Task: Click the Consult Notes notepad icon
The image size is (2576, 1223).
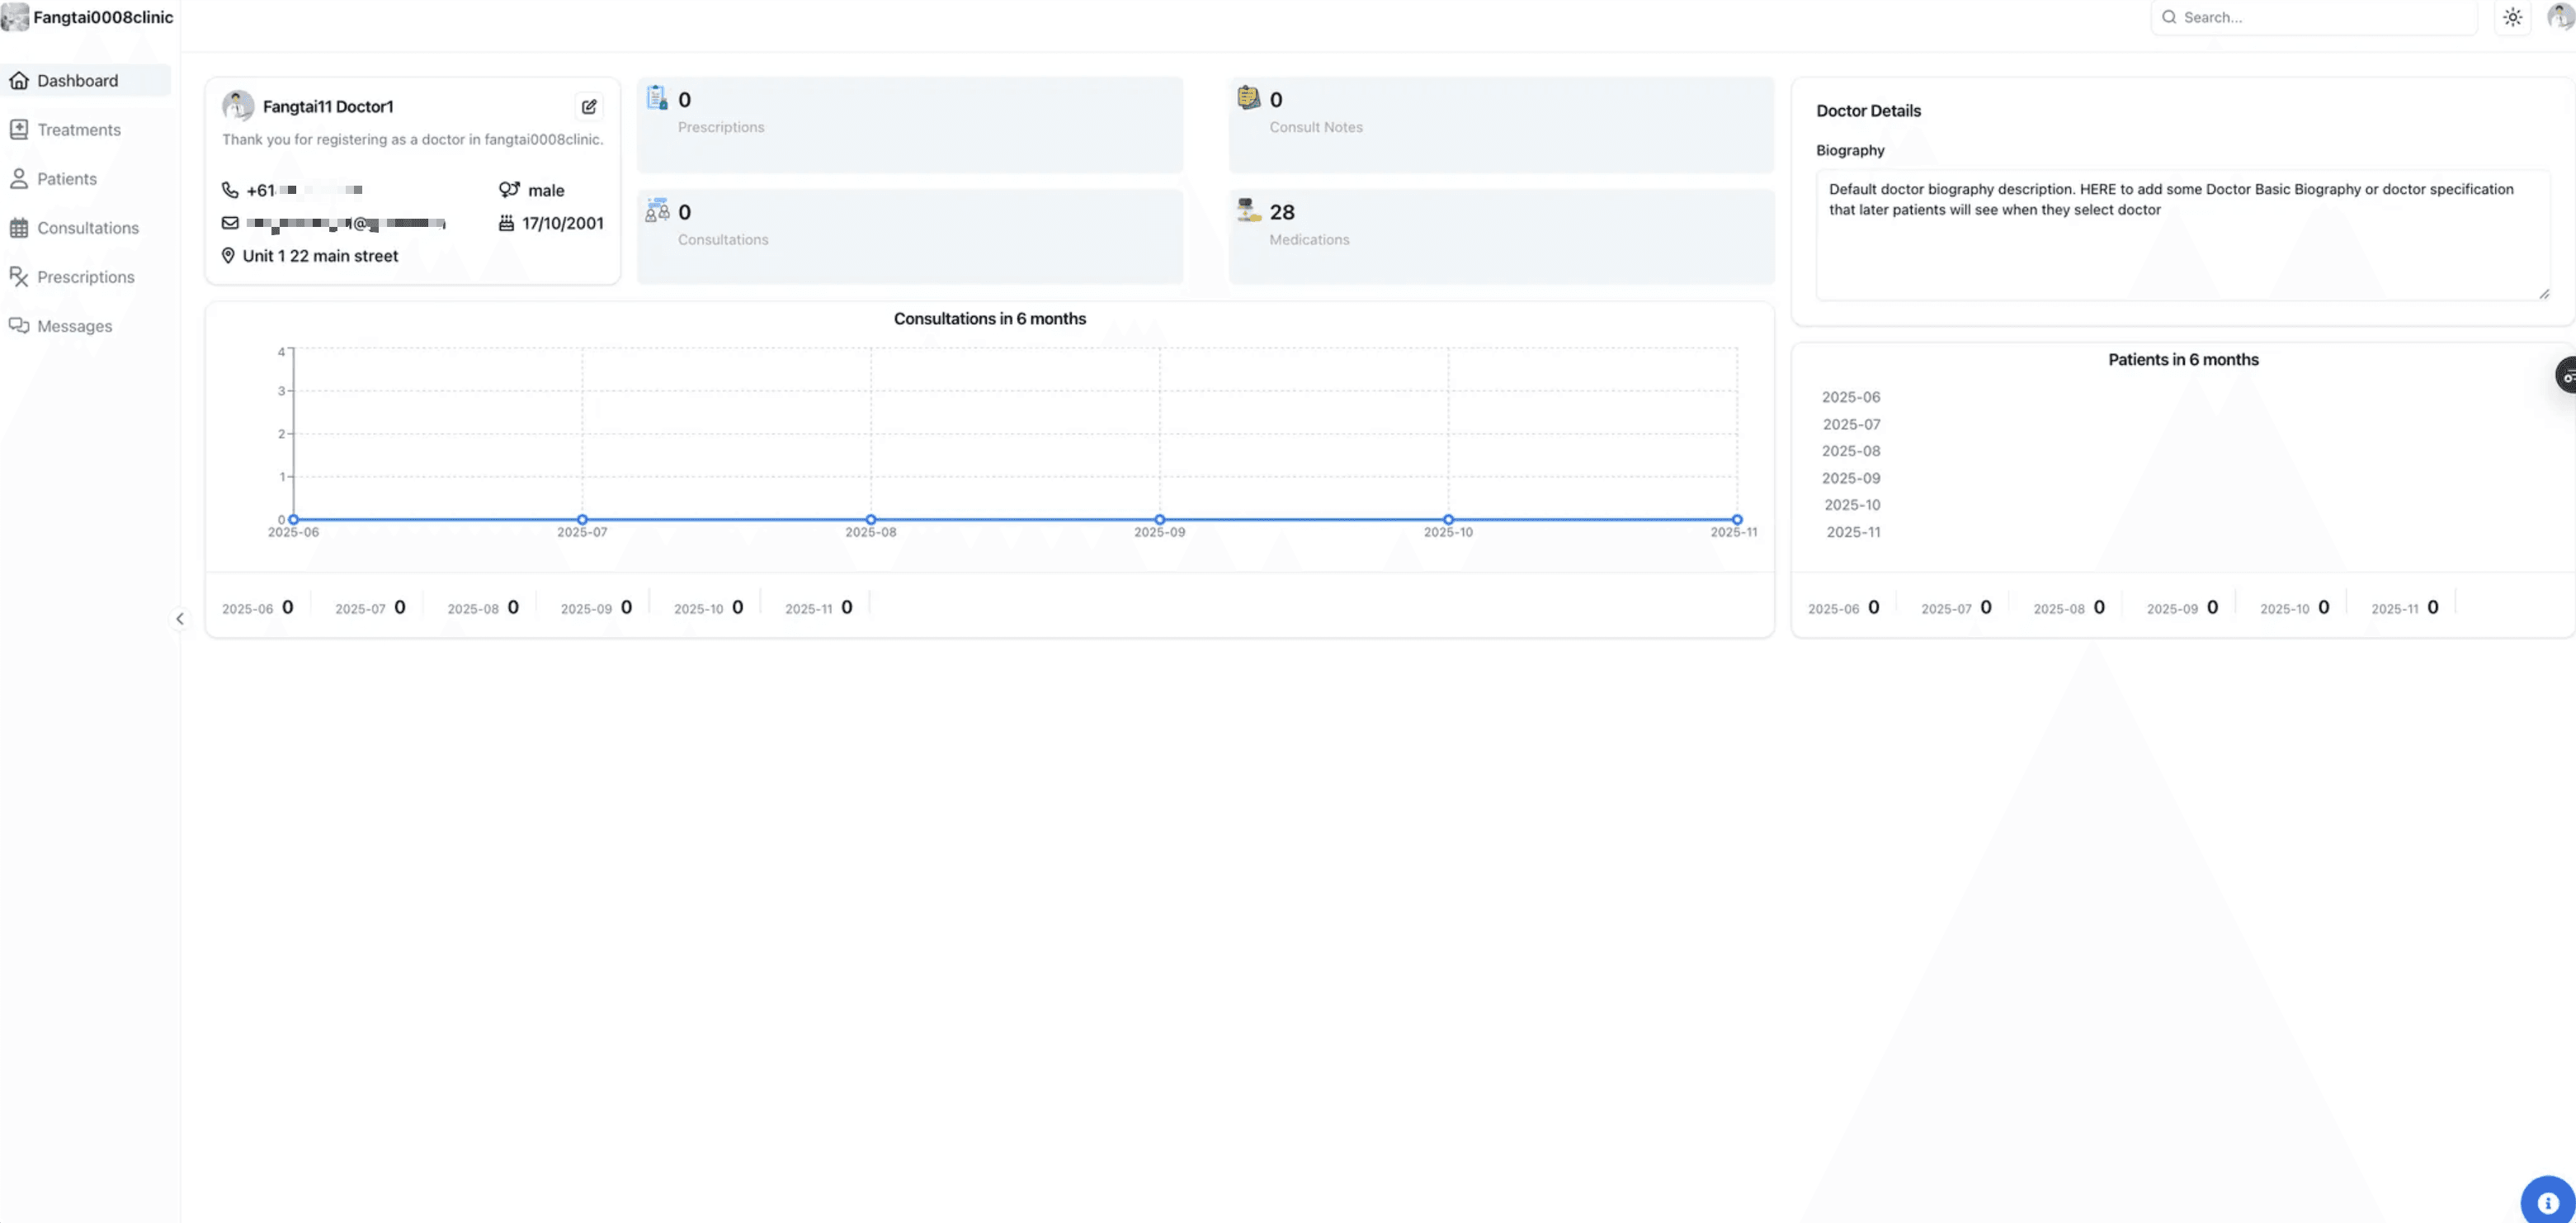Action: coord(1249,99)
